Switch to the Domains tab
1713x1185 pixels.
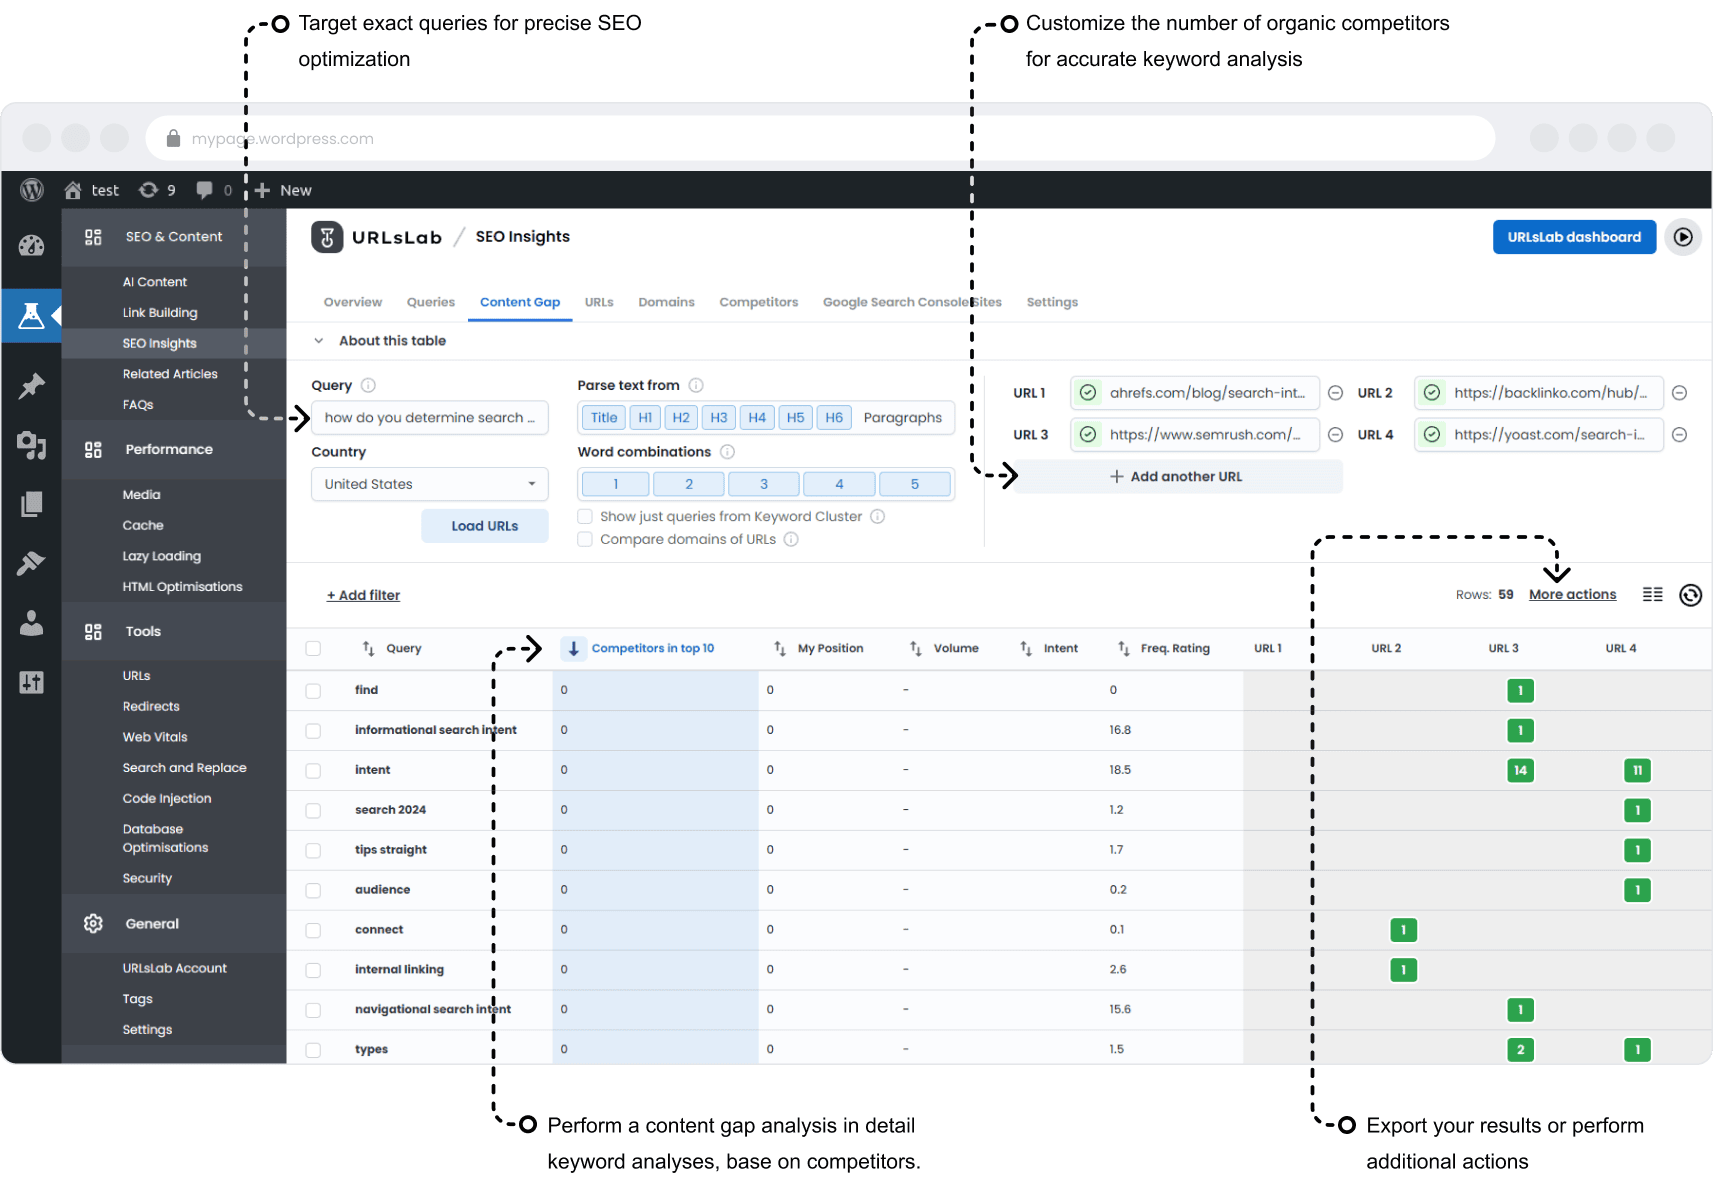666,302
